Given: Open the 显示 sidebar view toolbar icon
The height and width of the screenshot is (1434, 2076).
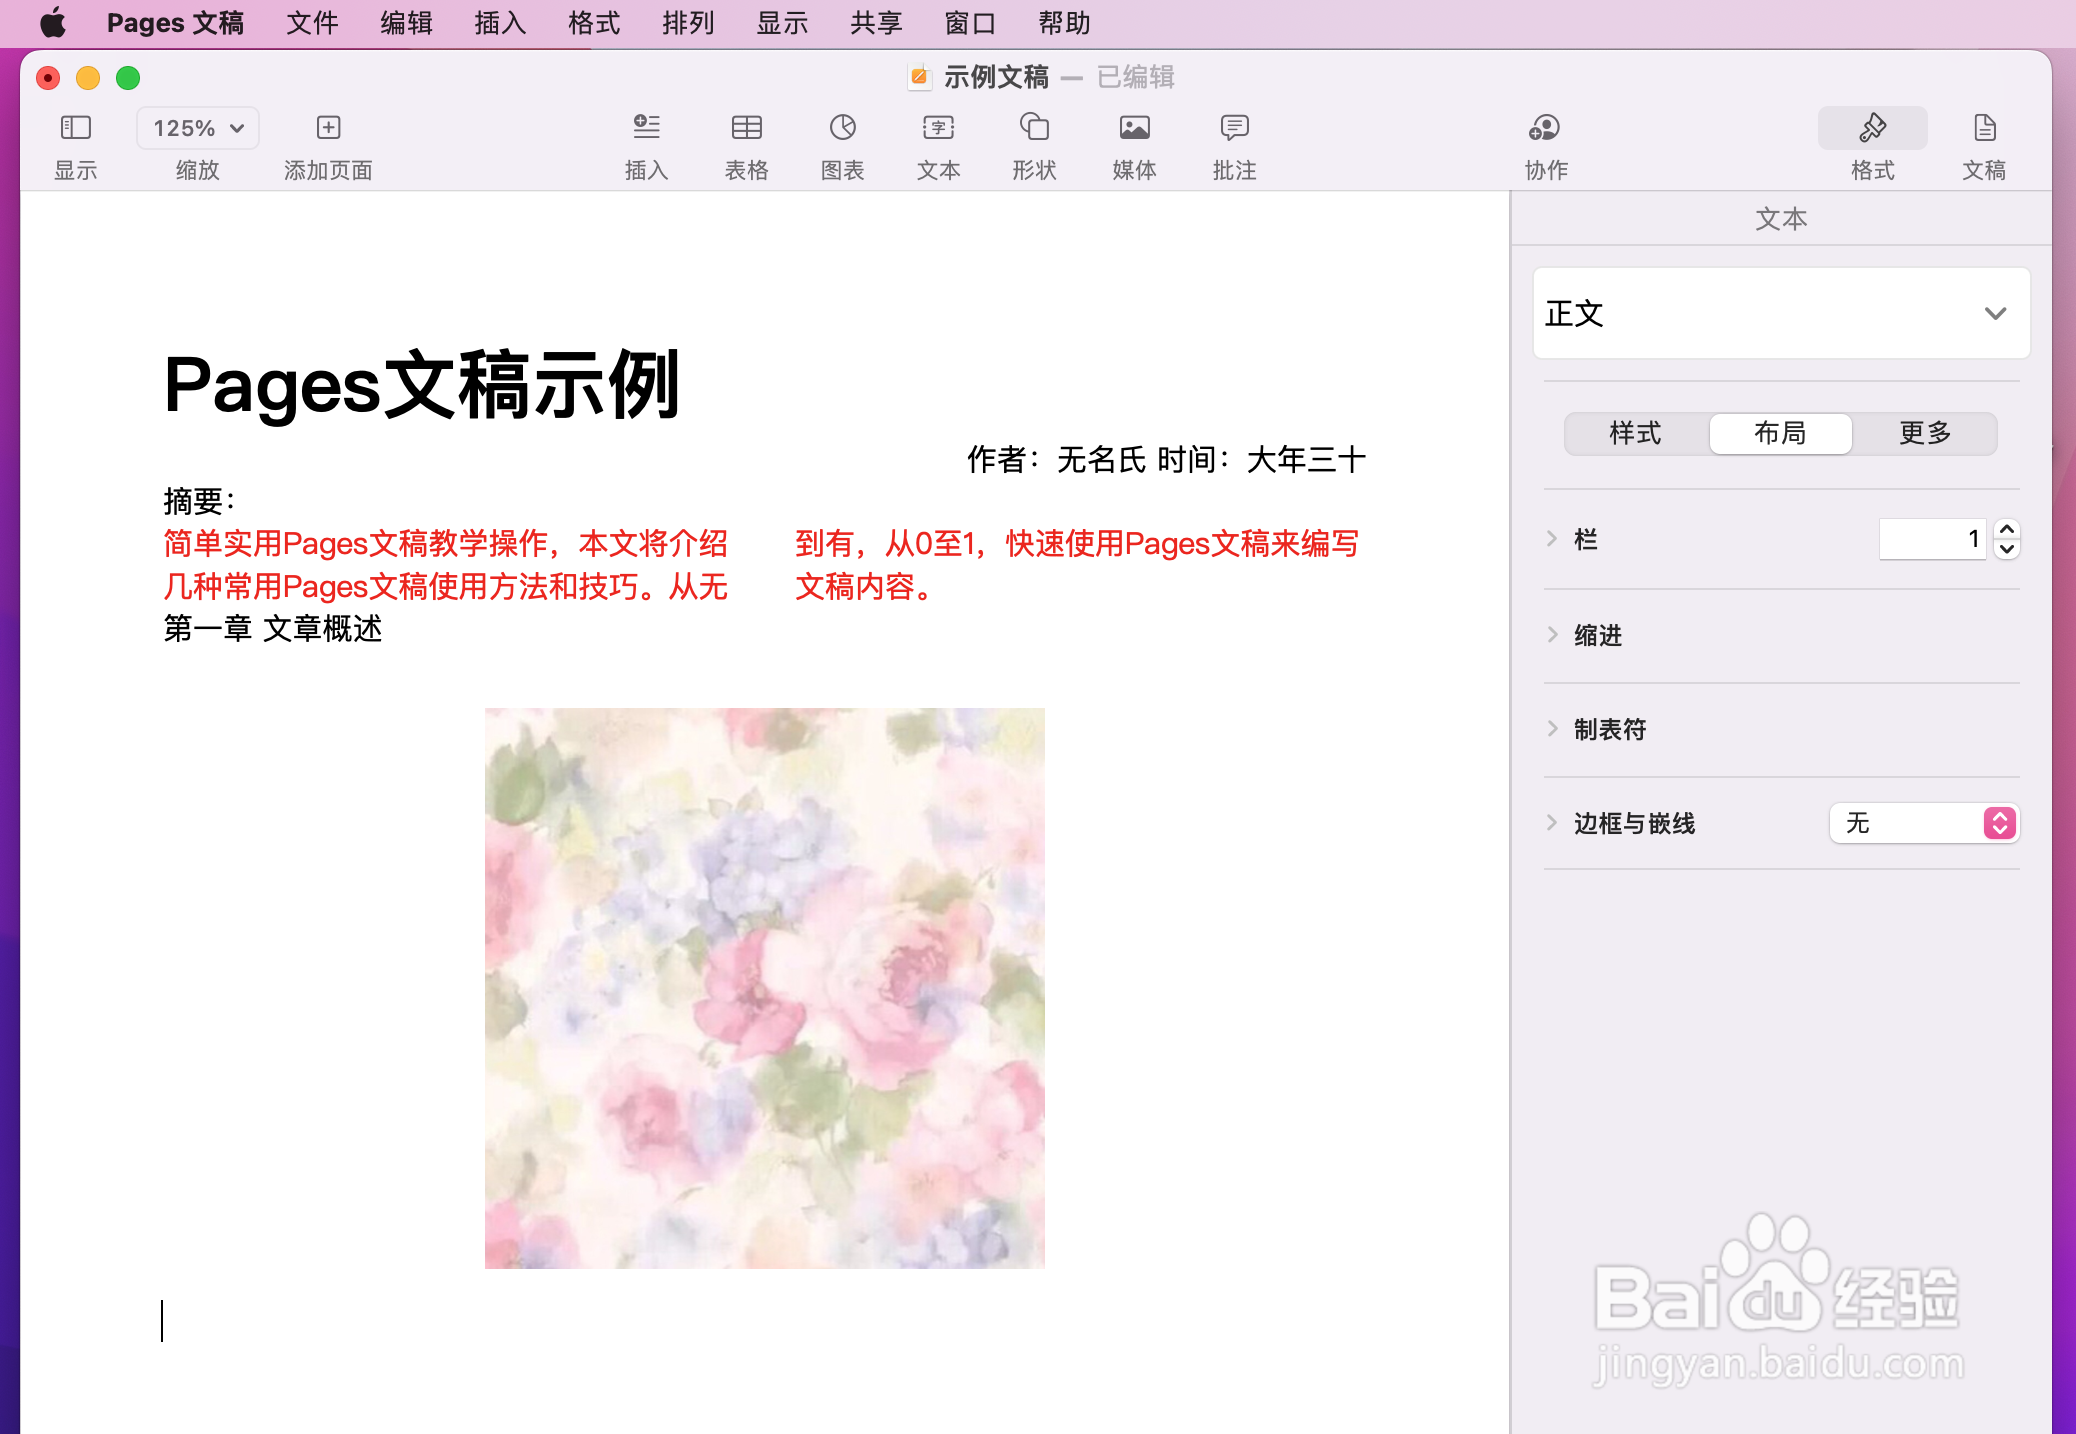Looking at the screenshot, I should tap(76, 128).
